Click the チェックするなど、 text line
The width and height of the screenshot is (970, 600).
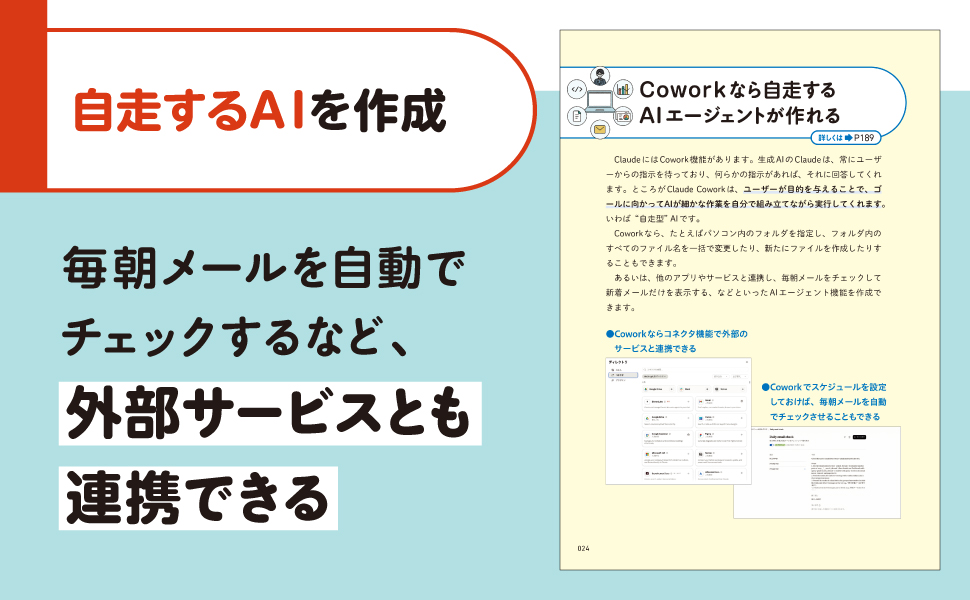click(x=235, y=336)
